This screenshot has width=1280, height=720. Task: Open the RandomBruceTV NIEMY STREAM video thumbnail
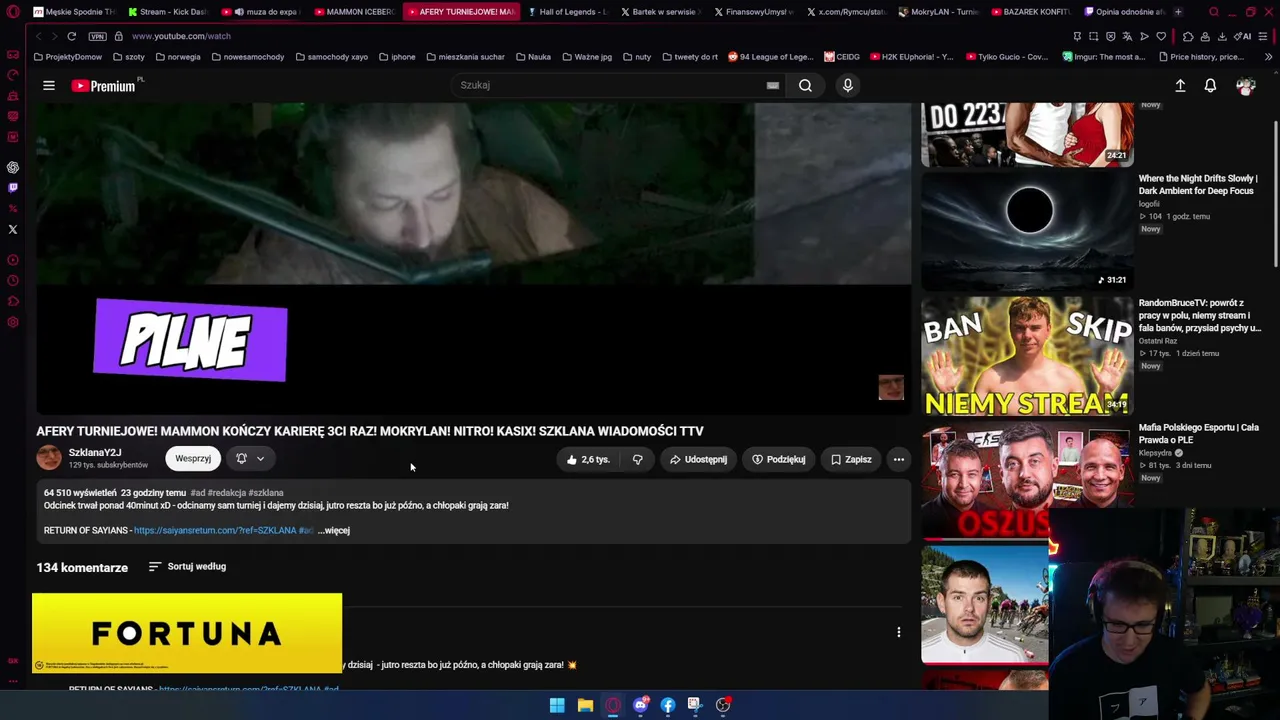tap(1027, 355)
